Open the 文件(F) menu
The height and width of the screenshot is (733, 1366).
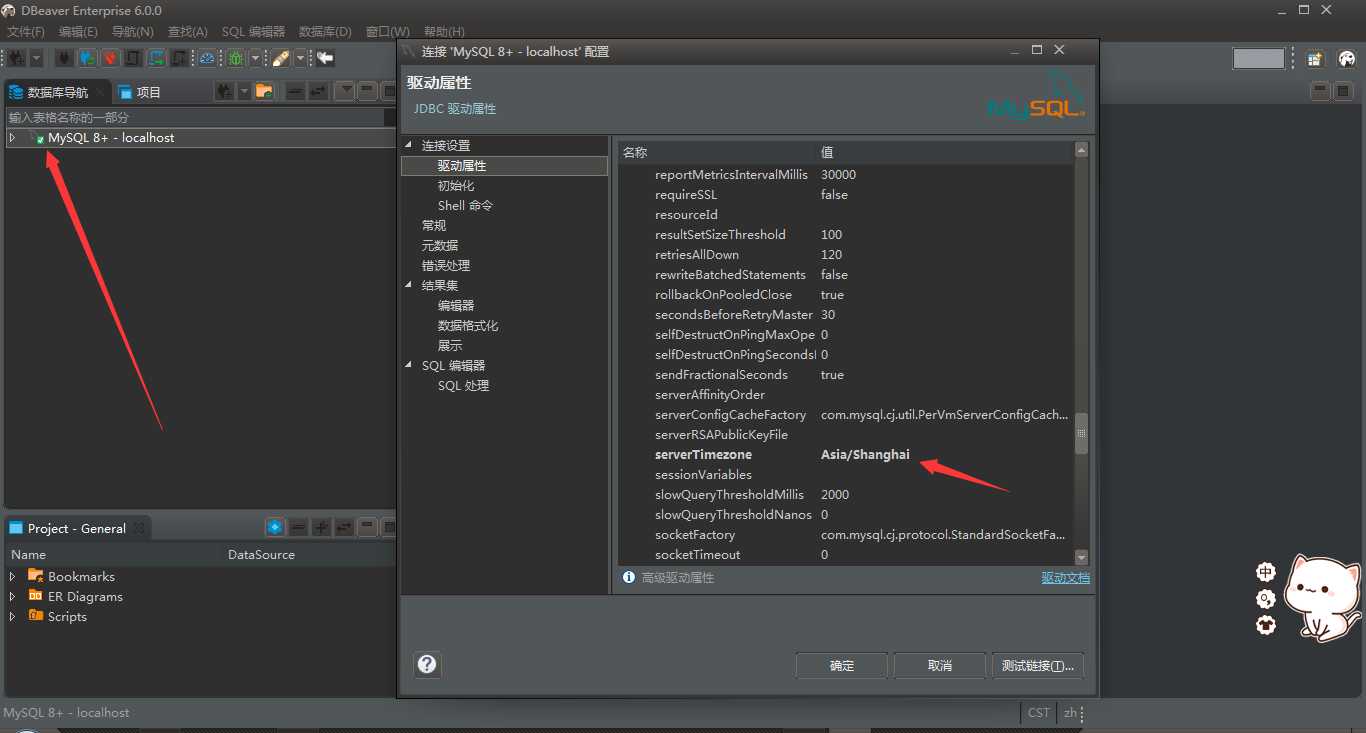tap(26, 32)
